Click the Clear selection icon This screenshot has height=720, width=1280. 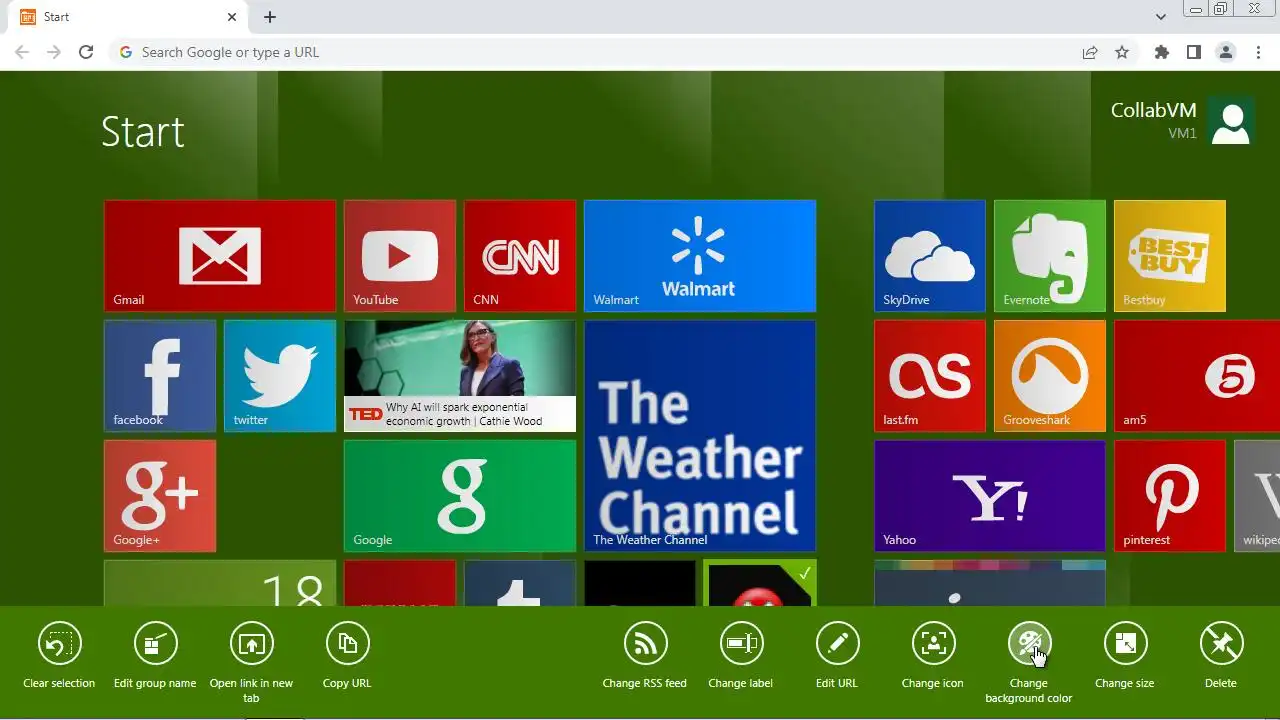(x=59, y=644)
